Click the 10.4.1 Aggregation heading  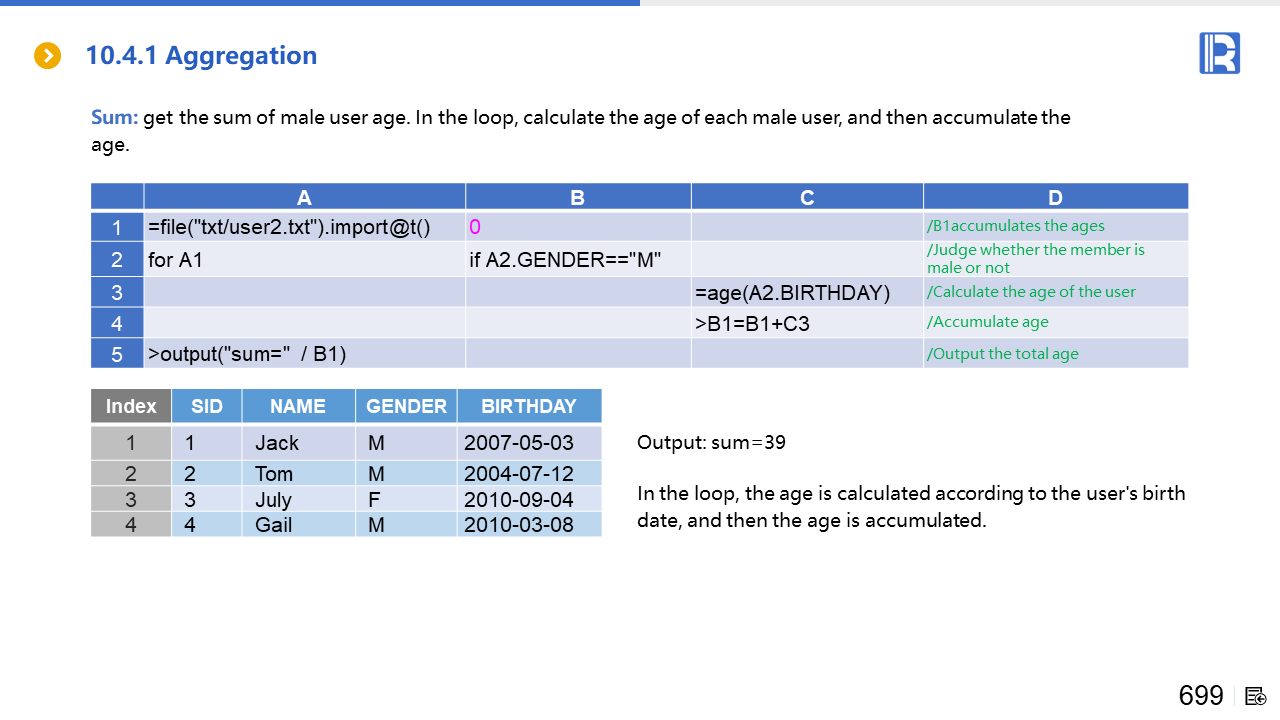tap(201, 56)
